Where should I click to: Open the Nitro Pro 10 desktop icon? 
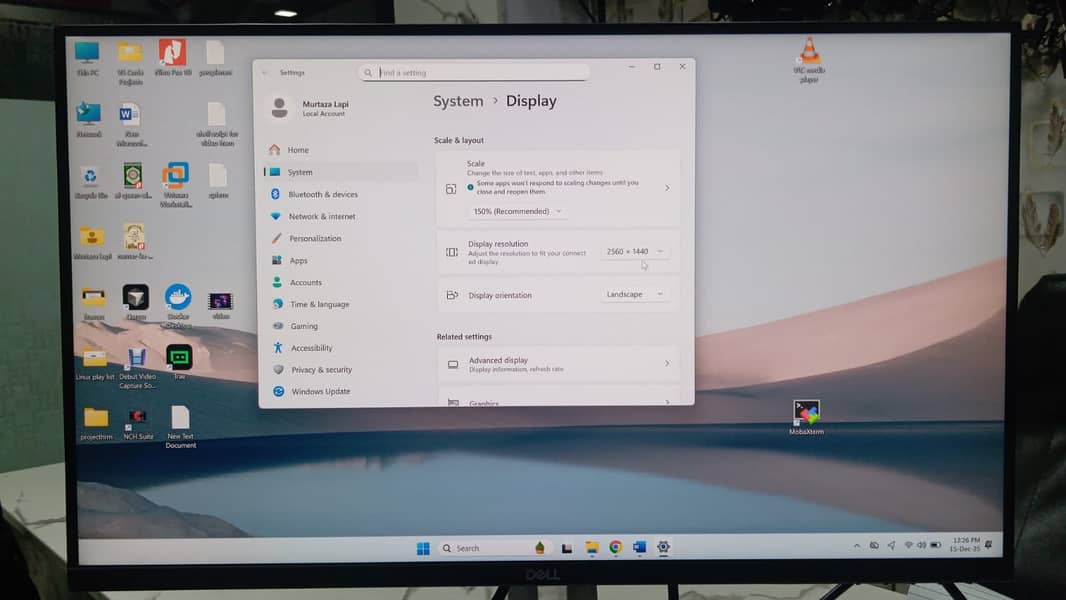(172, 53)
